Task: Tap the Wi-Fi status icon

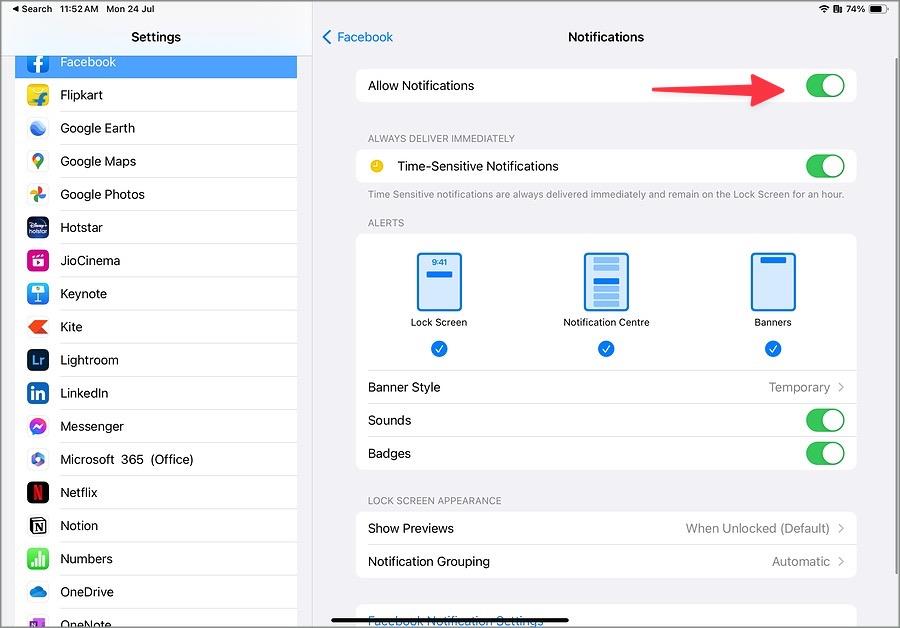Action: click(824, 9)
